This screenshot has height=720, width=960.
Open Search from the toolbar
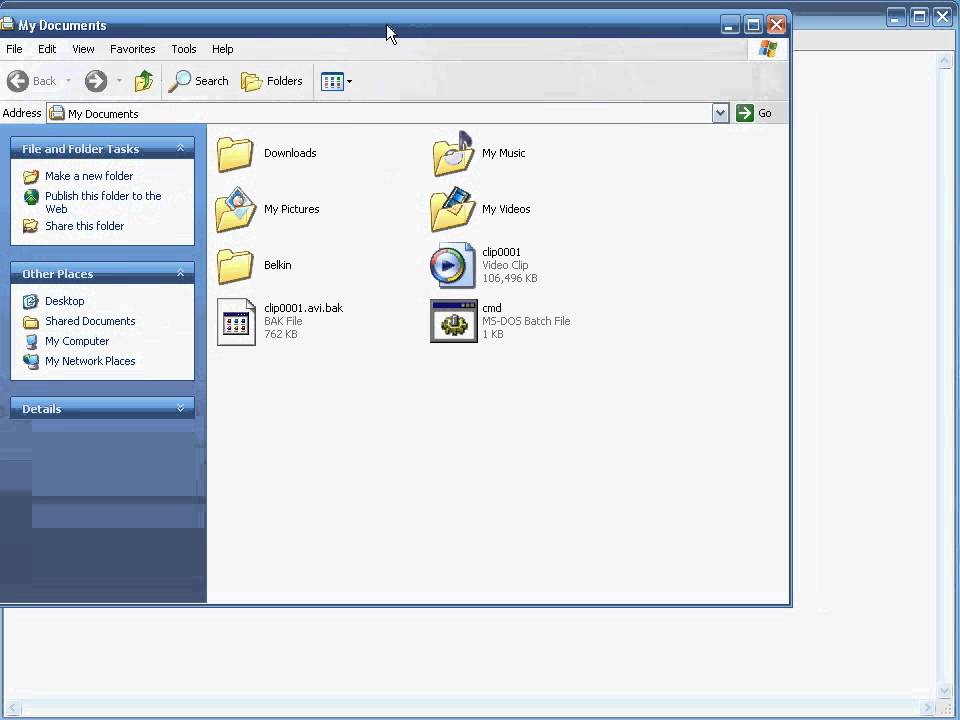pyautogui.click(x=198, y=81)
